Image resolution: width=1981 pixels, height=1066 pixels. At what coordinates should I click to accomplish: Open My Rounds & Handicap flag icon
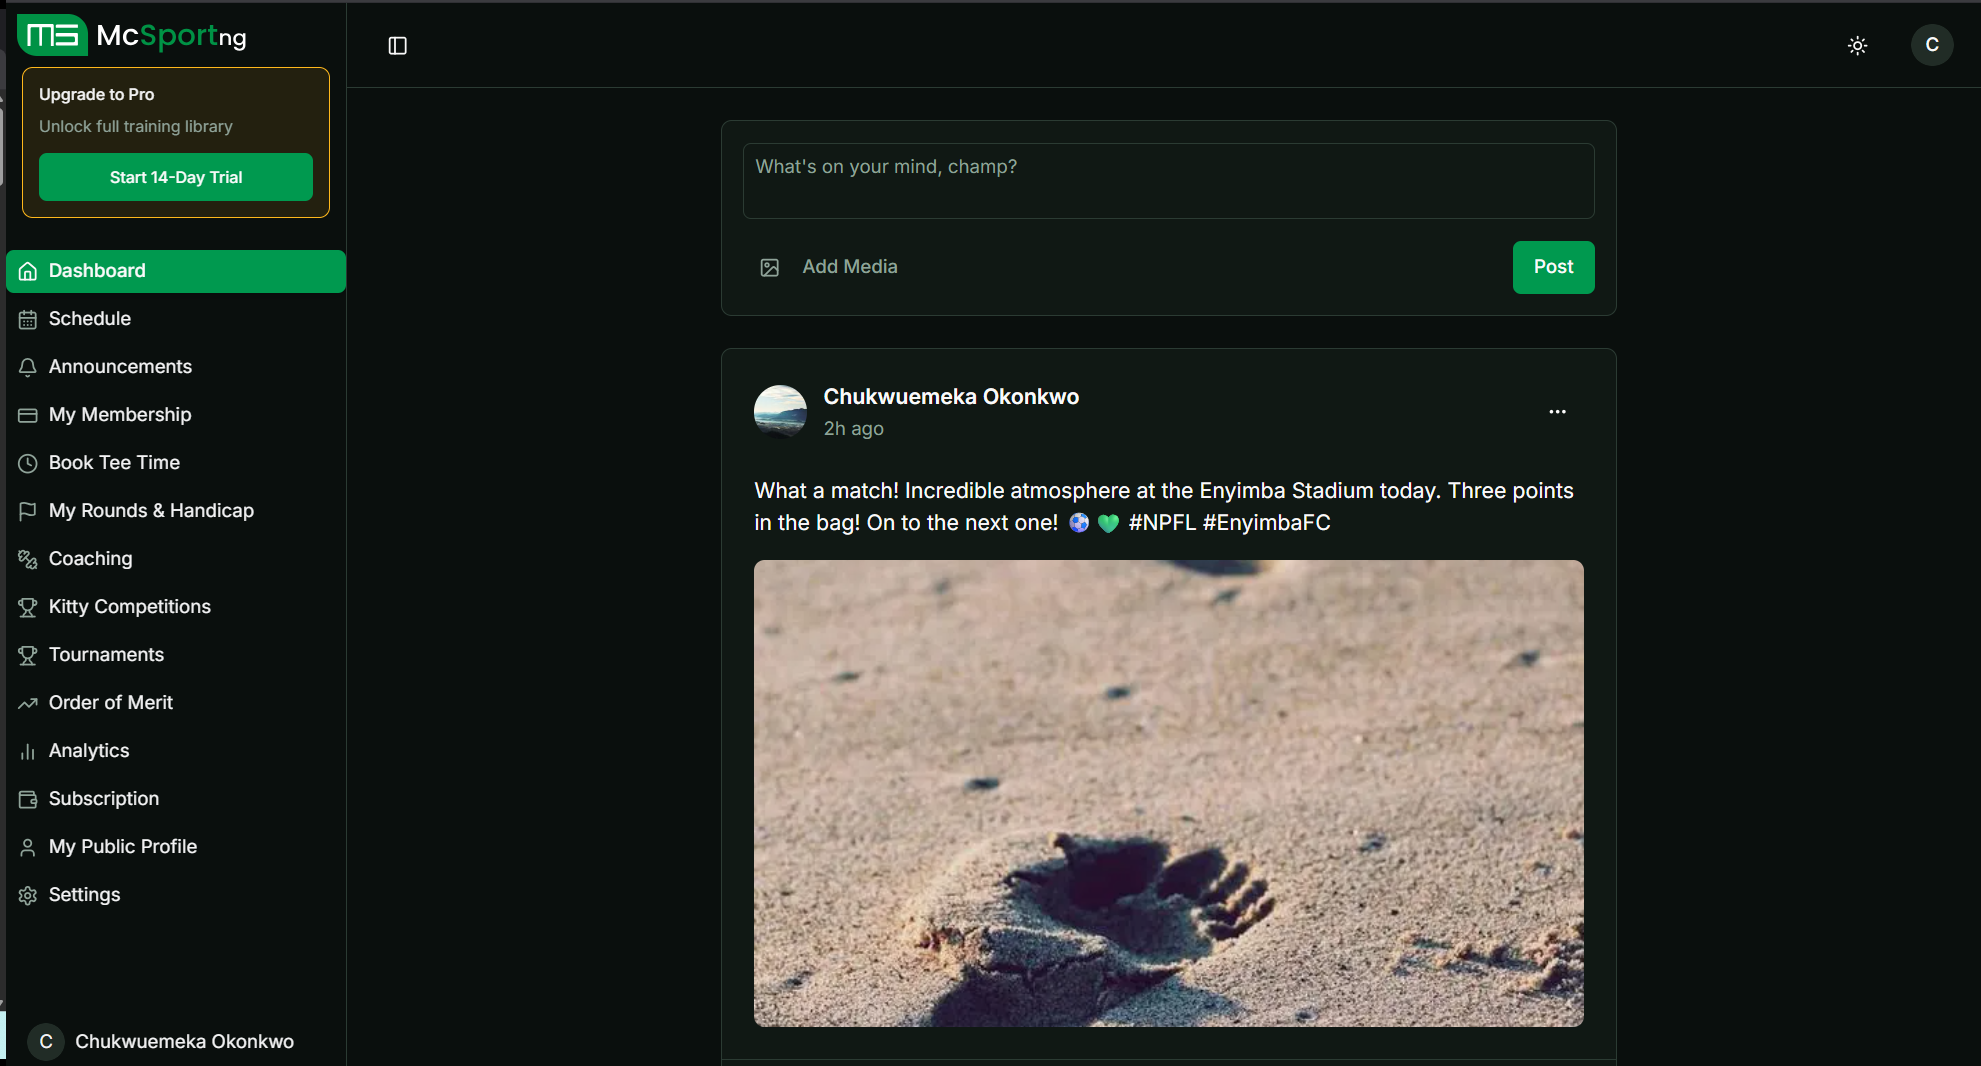click(x=27, y=511)
